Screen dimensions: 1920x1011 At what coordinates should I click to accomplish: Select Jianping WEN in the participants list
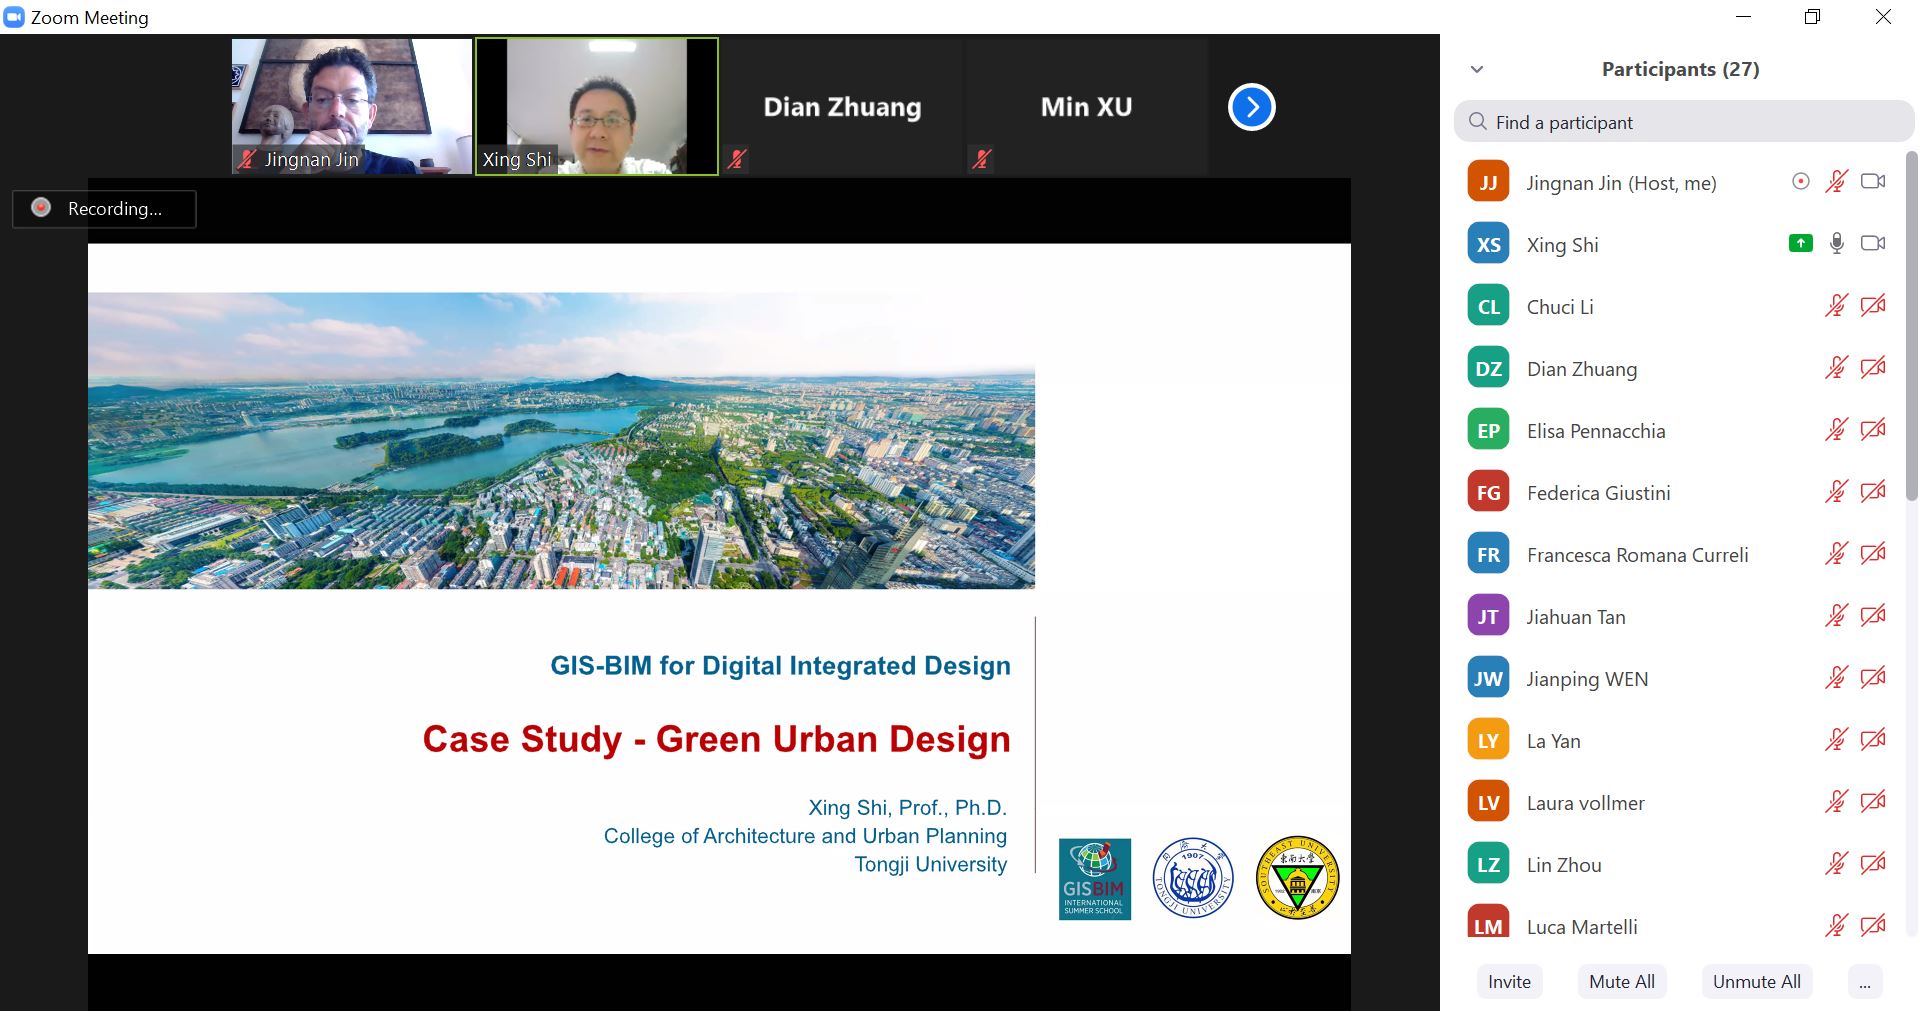tap(1587, 679)
